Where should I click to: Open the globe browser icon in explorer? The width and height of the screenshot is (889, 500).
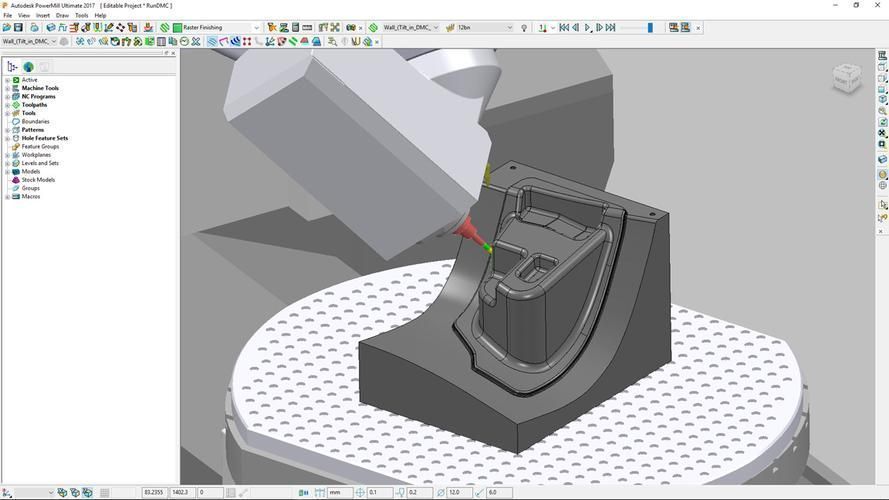point(28,66)
